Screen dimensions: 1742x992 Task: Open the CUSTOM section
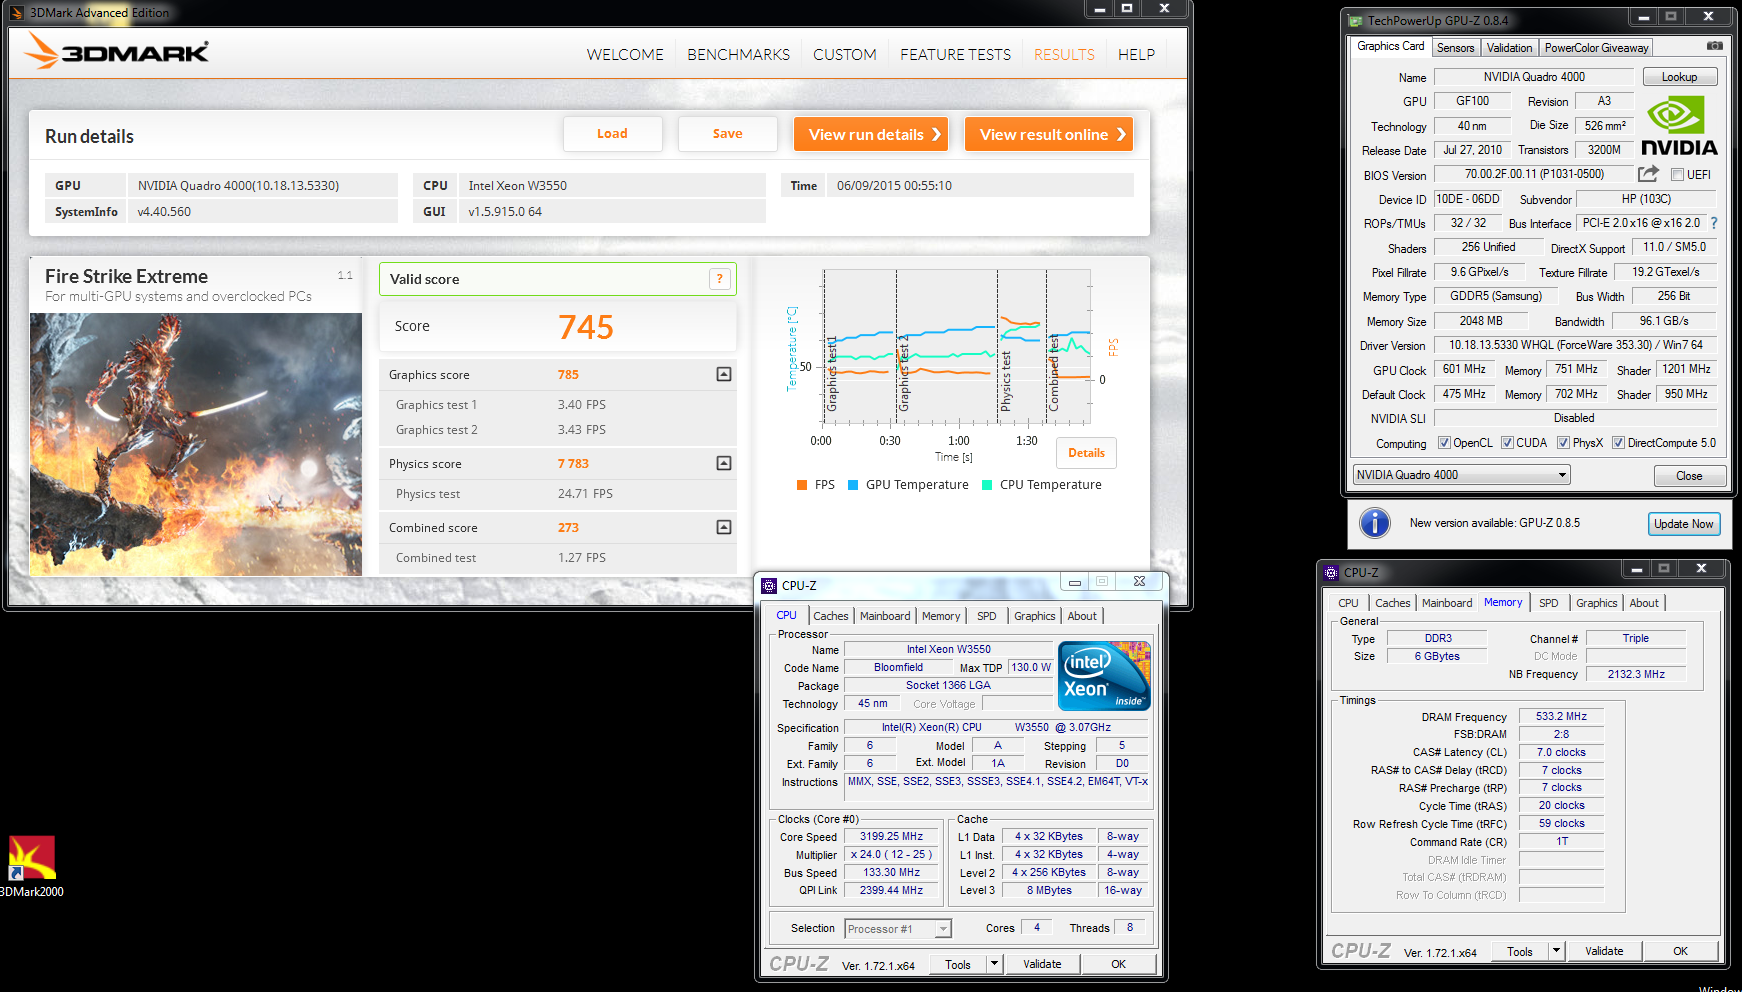pos(844,55)
